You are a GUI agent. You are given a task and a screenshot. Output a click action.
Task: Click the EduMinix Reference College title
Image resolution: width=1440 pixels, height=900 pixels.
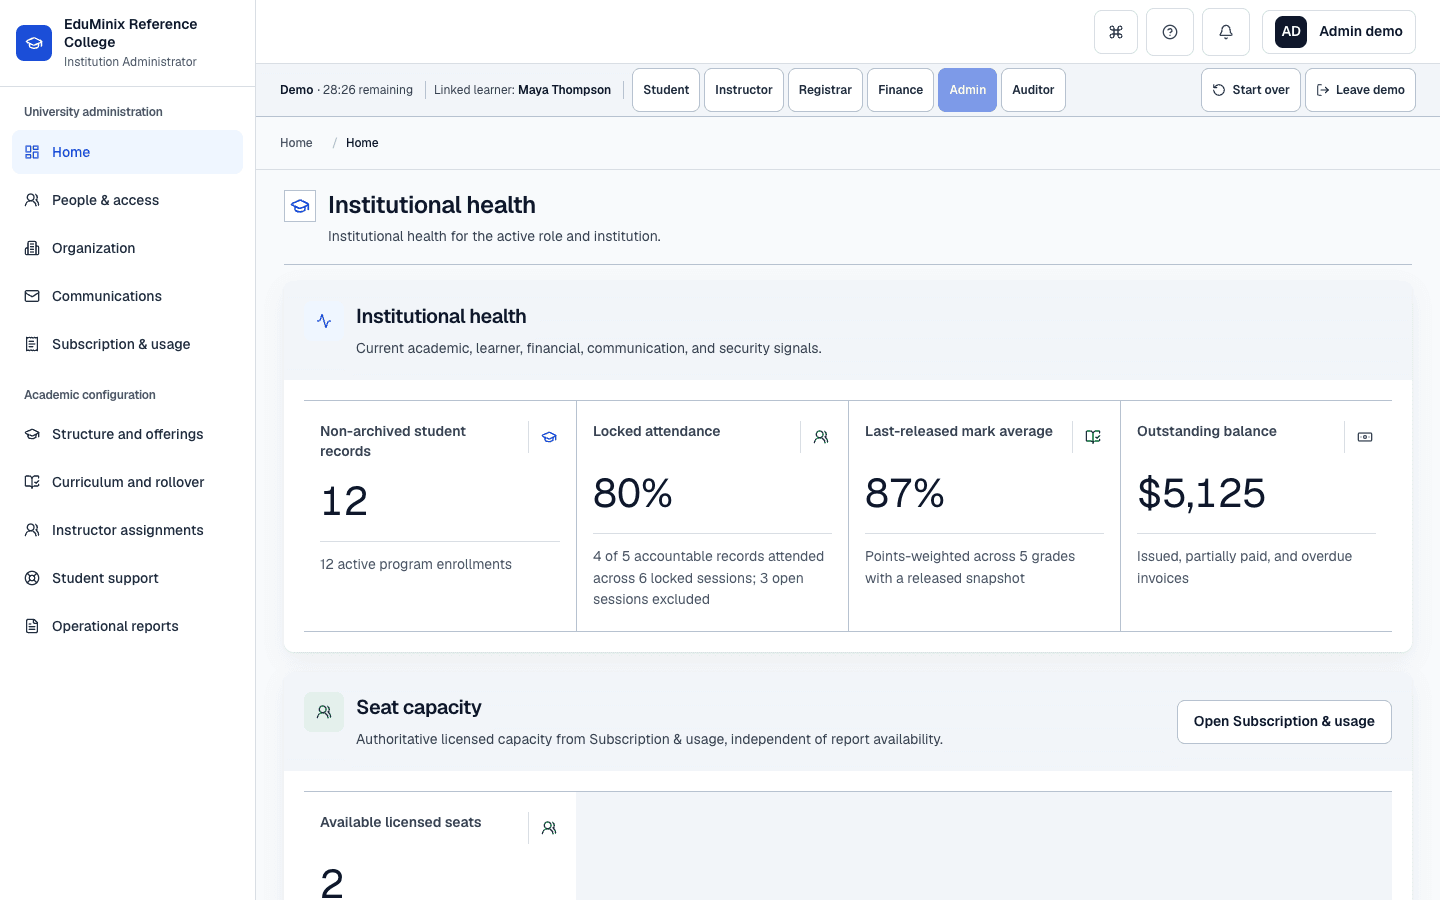click(x=130, y=33)
